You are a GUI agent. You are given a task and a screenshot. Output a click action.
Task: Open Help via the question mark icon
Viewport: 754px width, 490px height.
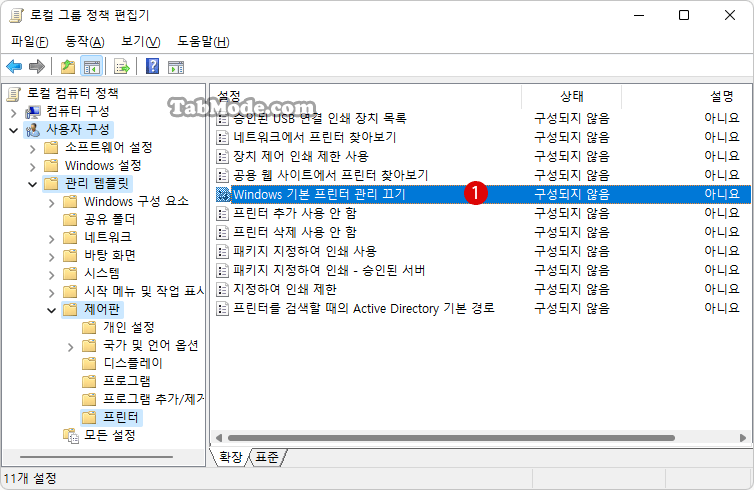pyautogui.click(x=152, y=66)
